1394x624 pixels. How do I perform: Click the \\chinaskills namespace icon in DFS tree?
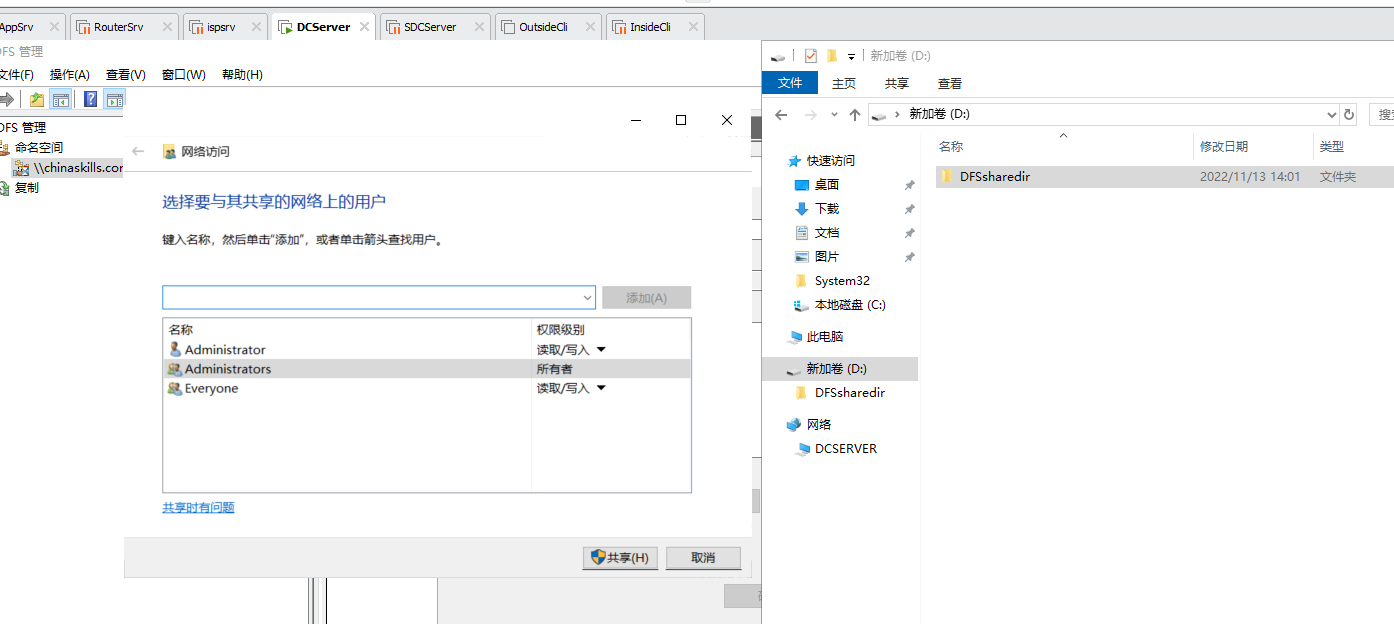[x=21, y=168]
